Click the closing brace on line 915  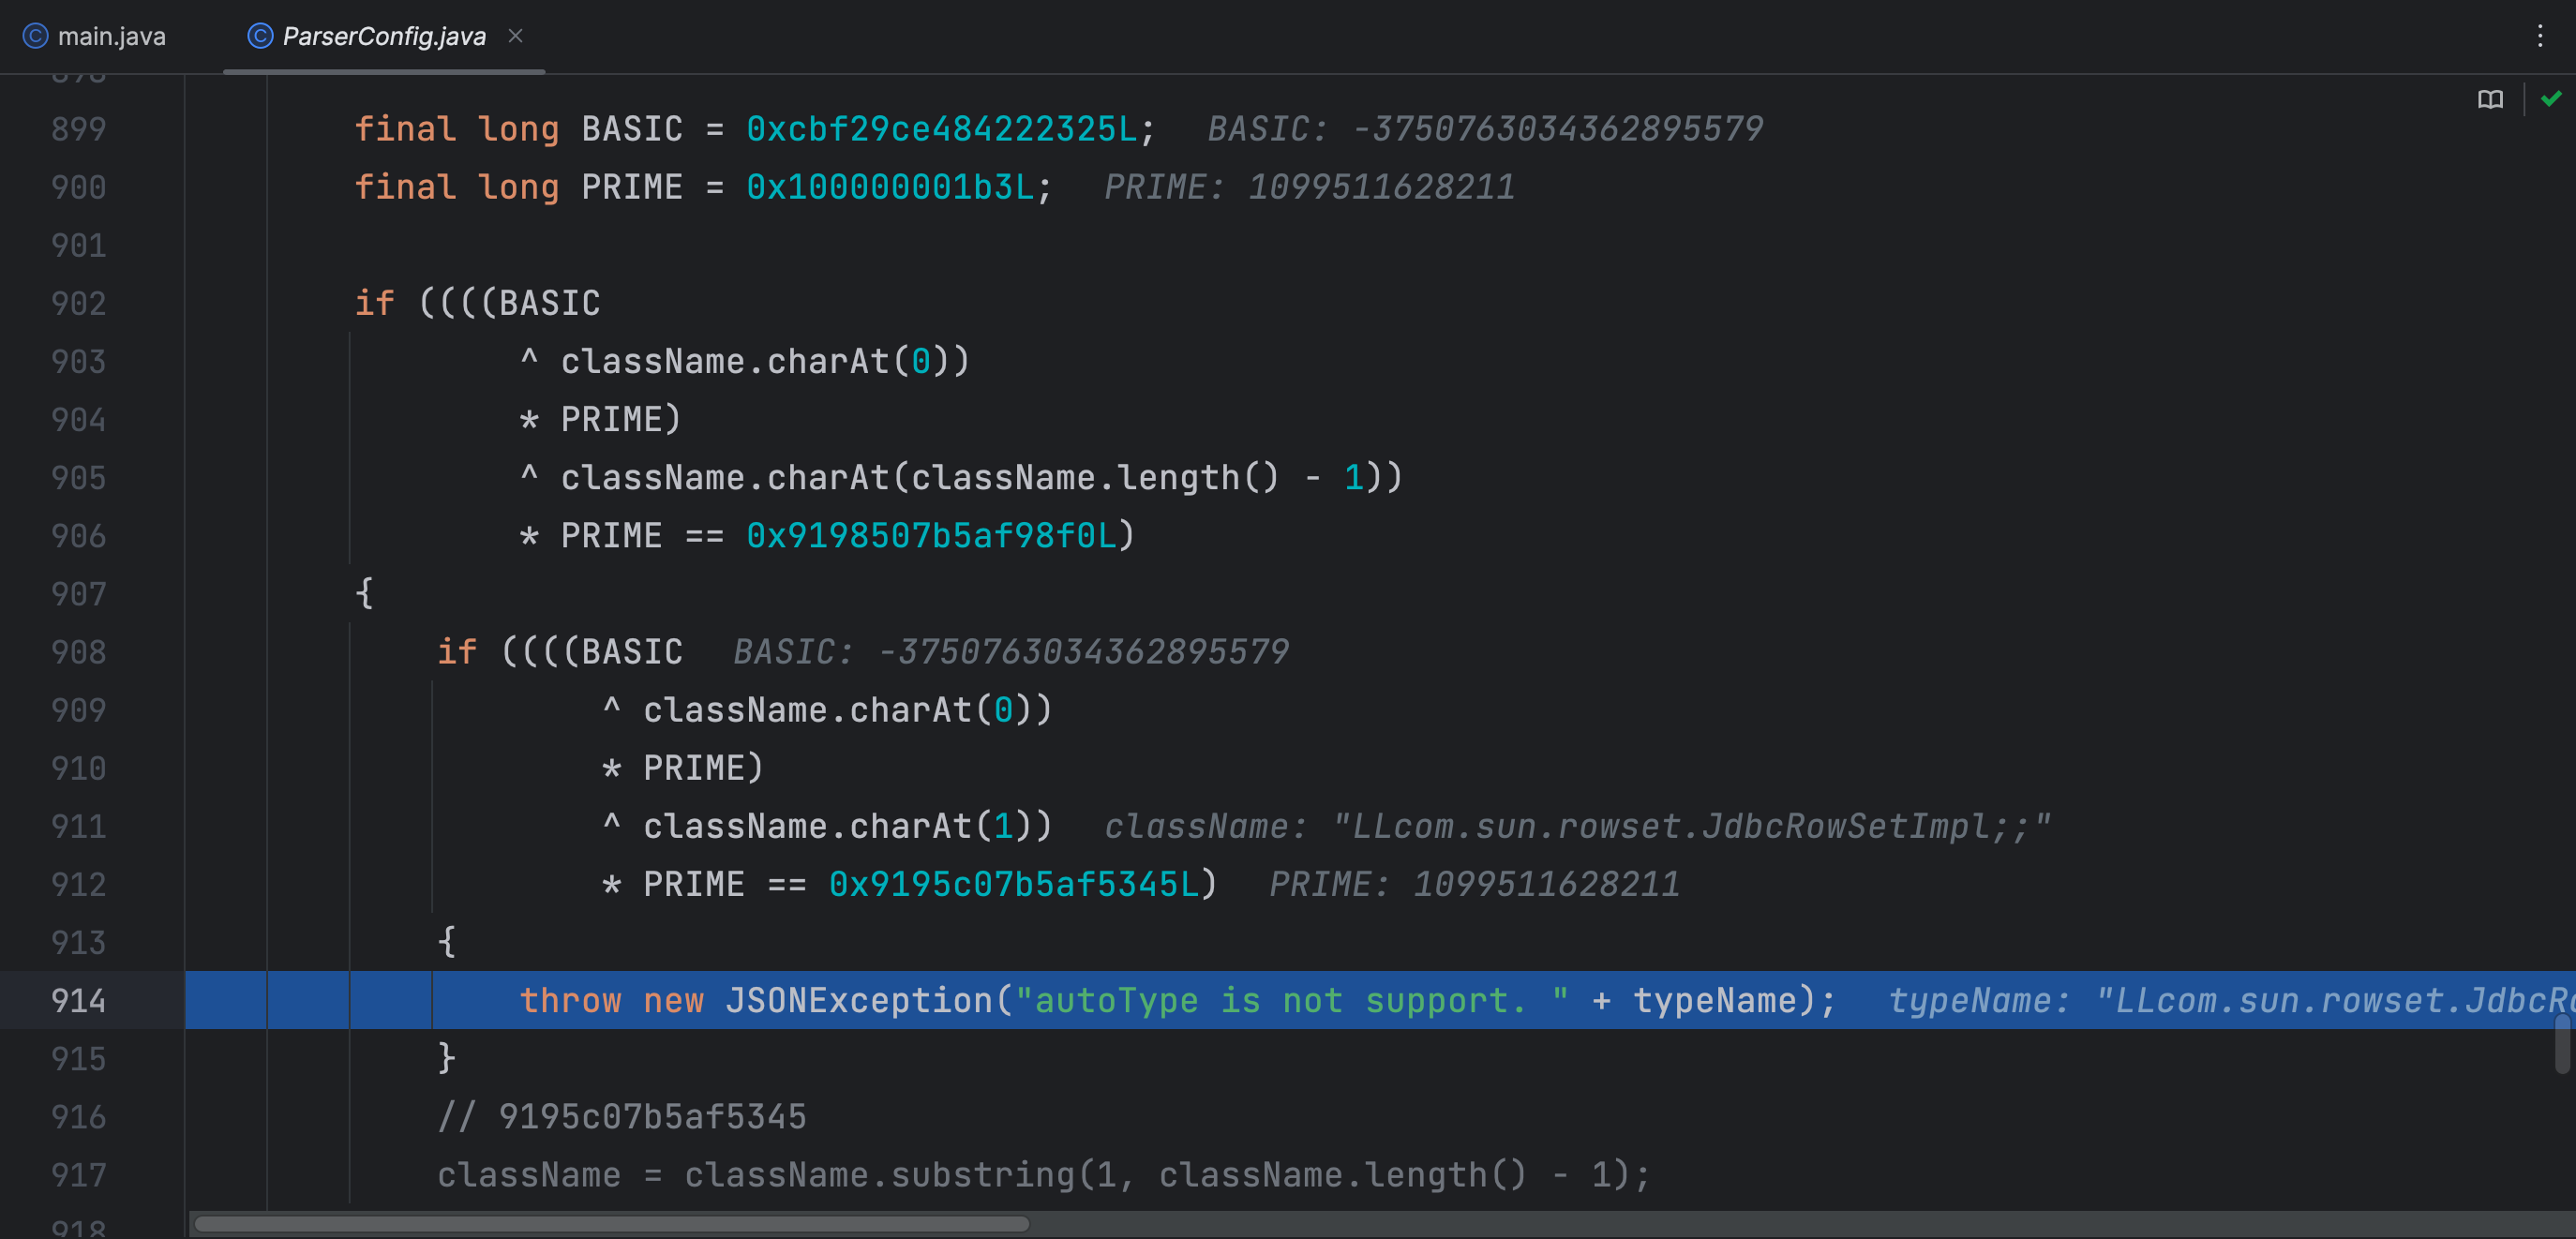tap(447, 1058)
